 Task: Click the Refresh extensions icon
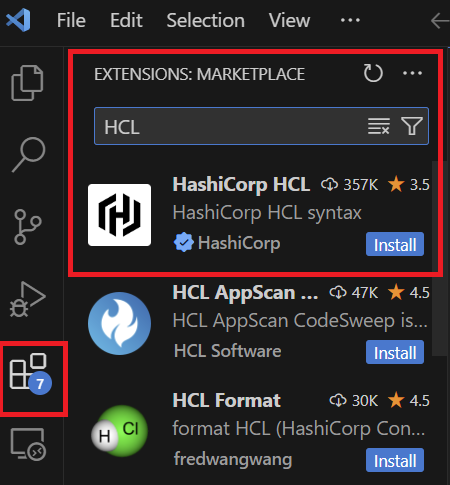(373, 73)
